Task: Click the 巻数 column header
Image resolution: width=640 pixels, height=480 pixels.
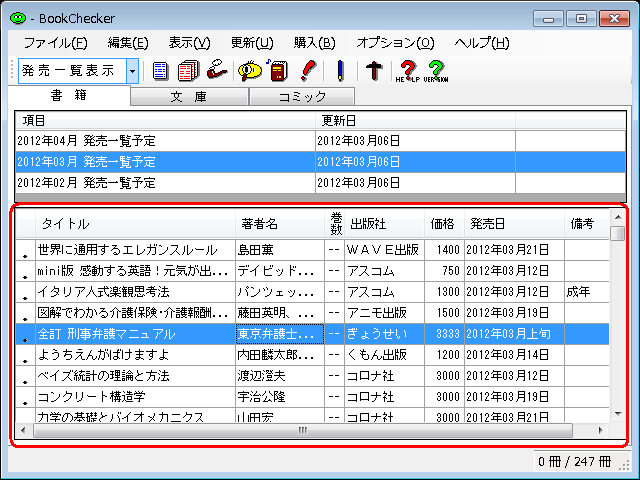Action: tap(335, 224)
